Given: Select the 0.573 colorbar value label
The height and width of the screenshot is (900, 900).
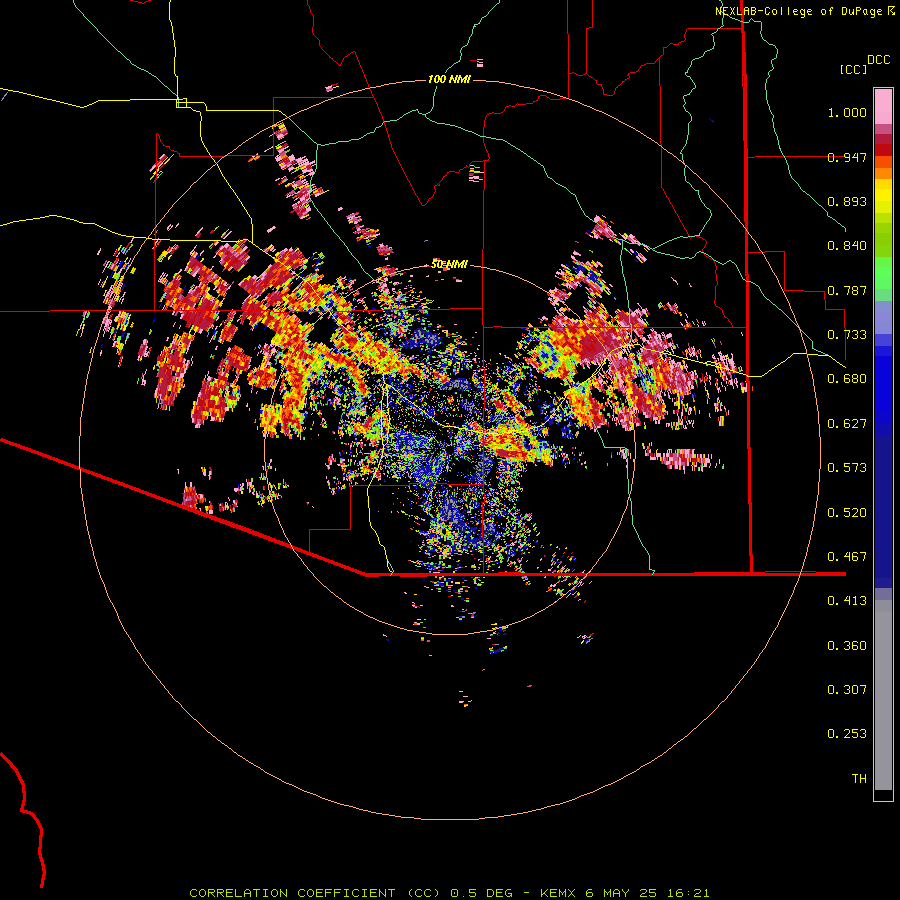Looking at the screenshot, I should (847, 468).
